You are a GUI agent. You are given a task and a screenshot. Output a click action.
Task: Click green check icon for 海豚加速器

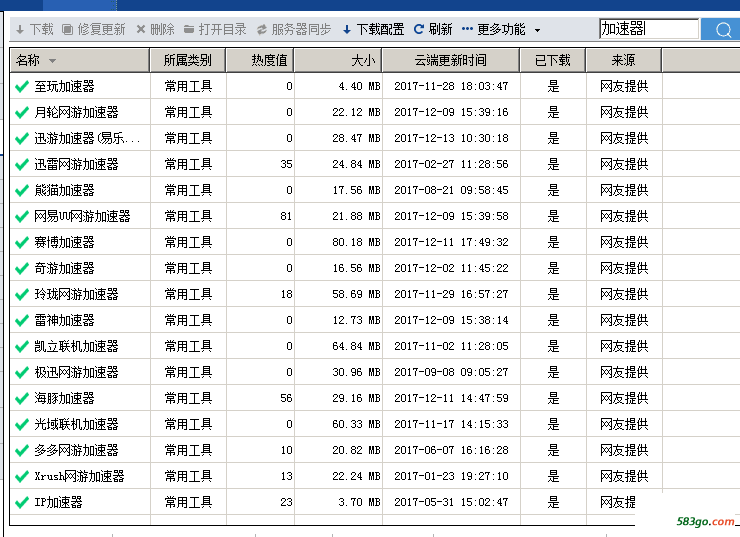[x=22, y=399]
